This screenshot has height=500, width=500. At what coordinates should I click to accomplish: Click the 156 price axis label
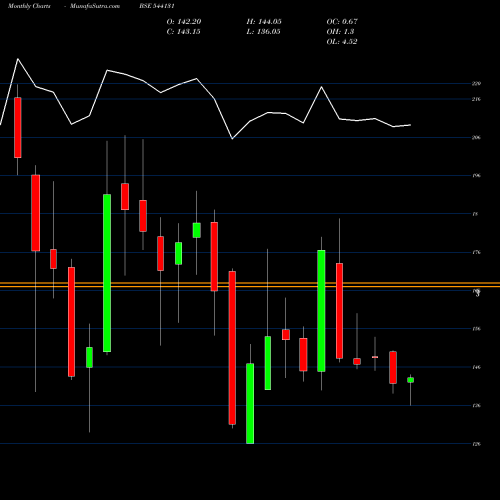point(476,329)
